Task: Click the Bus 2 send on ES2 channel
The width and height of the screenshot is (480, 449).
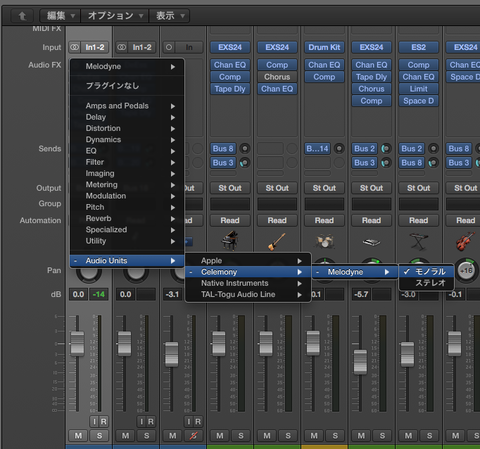Action: [x=412, y=148]
